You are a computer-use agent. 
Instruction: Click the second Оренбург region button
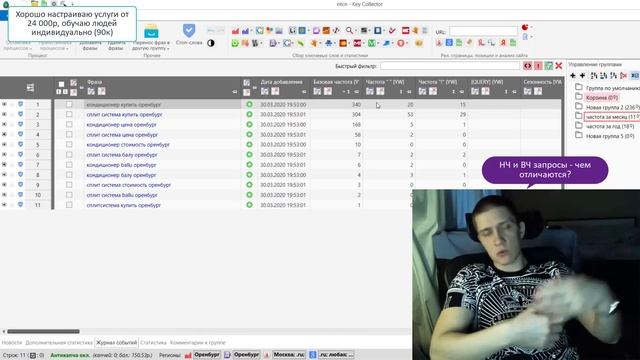coord(247,355)
